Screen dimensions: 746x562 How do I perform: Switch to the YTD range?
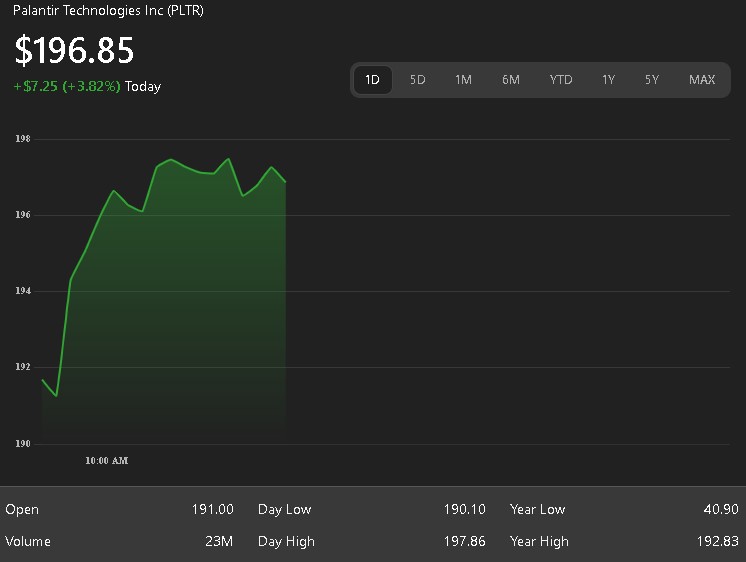coord(561,80)
